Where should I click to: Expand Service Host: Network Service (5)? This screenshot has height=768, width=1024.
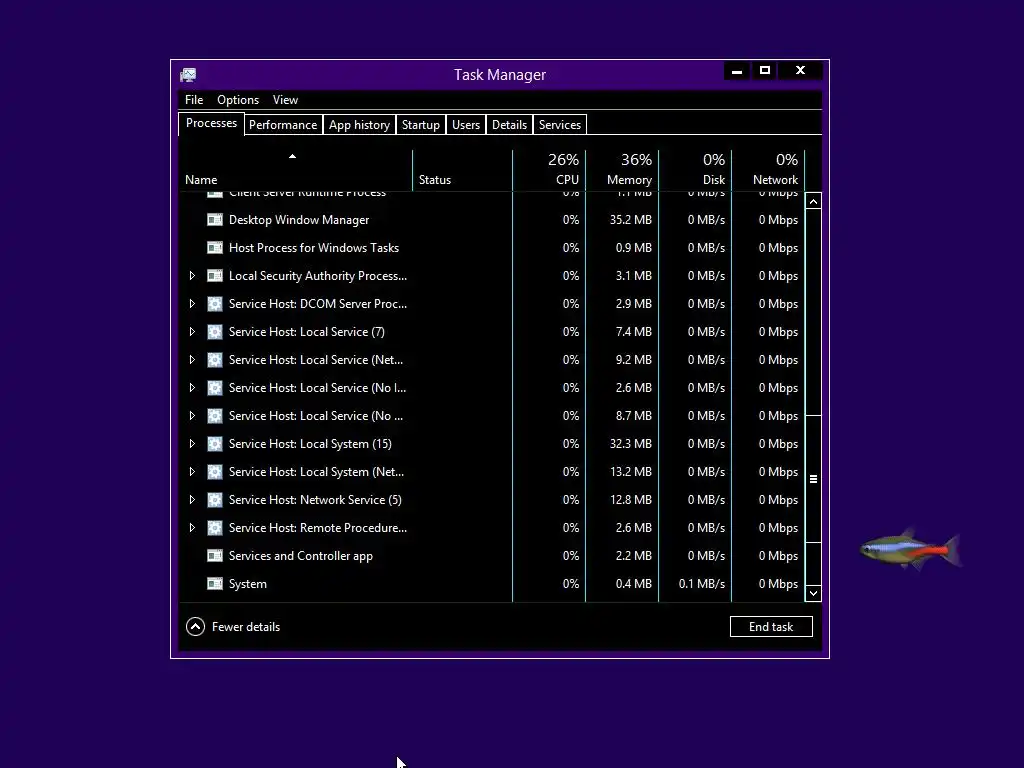click(x=192, y=500)
